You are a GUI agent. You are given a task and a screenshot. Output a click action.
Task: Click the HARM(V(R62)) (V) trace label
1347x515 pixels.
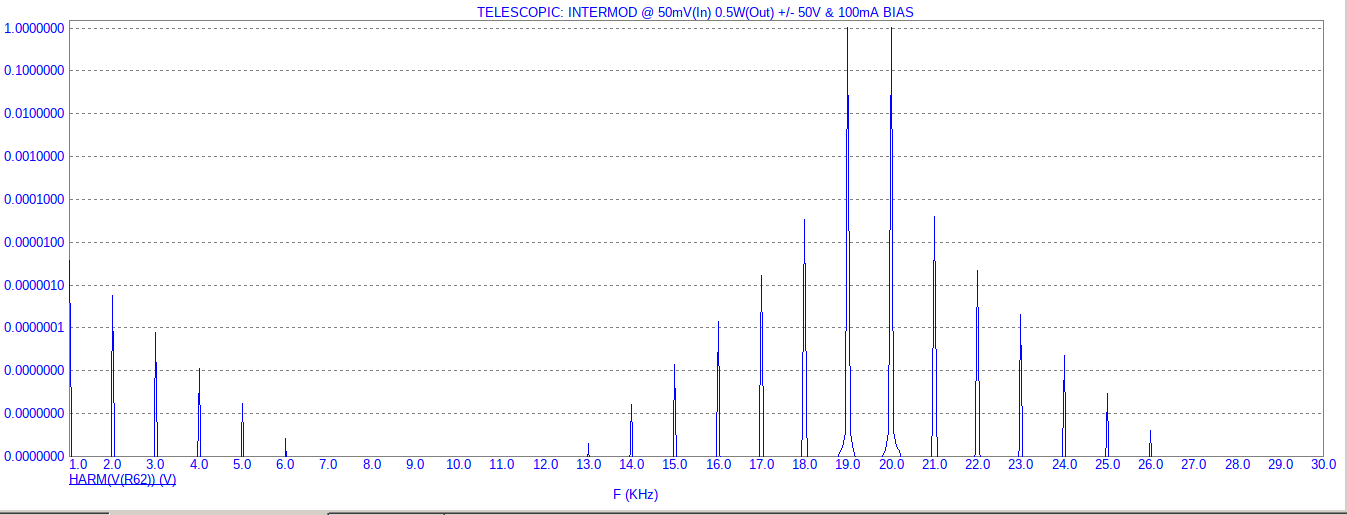click(x=122, y=479)
